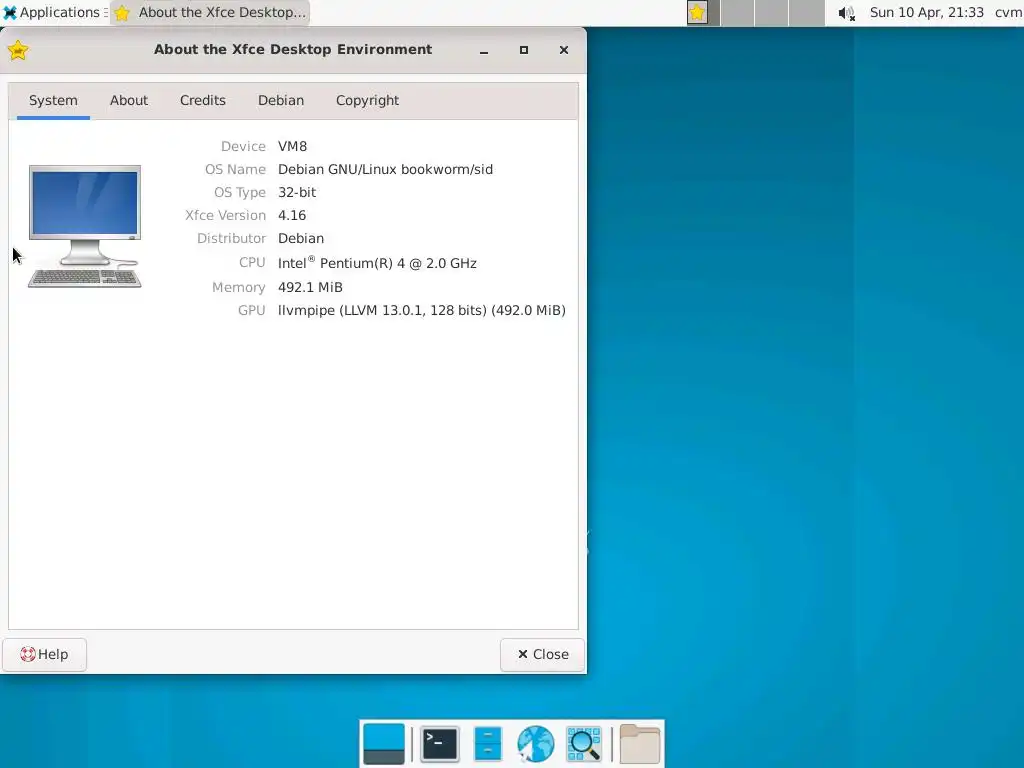1024x768 pixels.
Task: Open the Credits tab
Action: point(202,101)
